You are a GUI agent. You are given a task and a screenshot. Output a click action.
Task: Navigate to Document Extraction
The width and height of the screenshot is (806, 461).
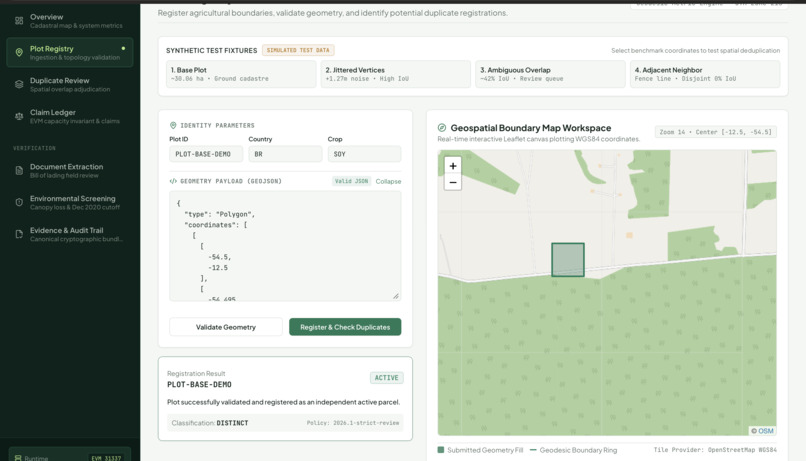point(70,171)
